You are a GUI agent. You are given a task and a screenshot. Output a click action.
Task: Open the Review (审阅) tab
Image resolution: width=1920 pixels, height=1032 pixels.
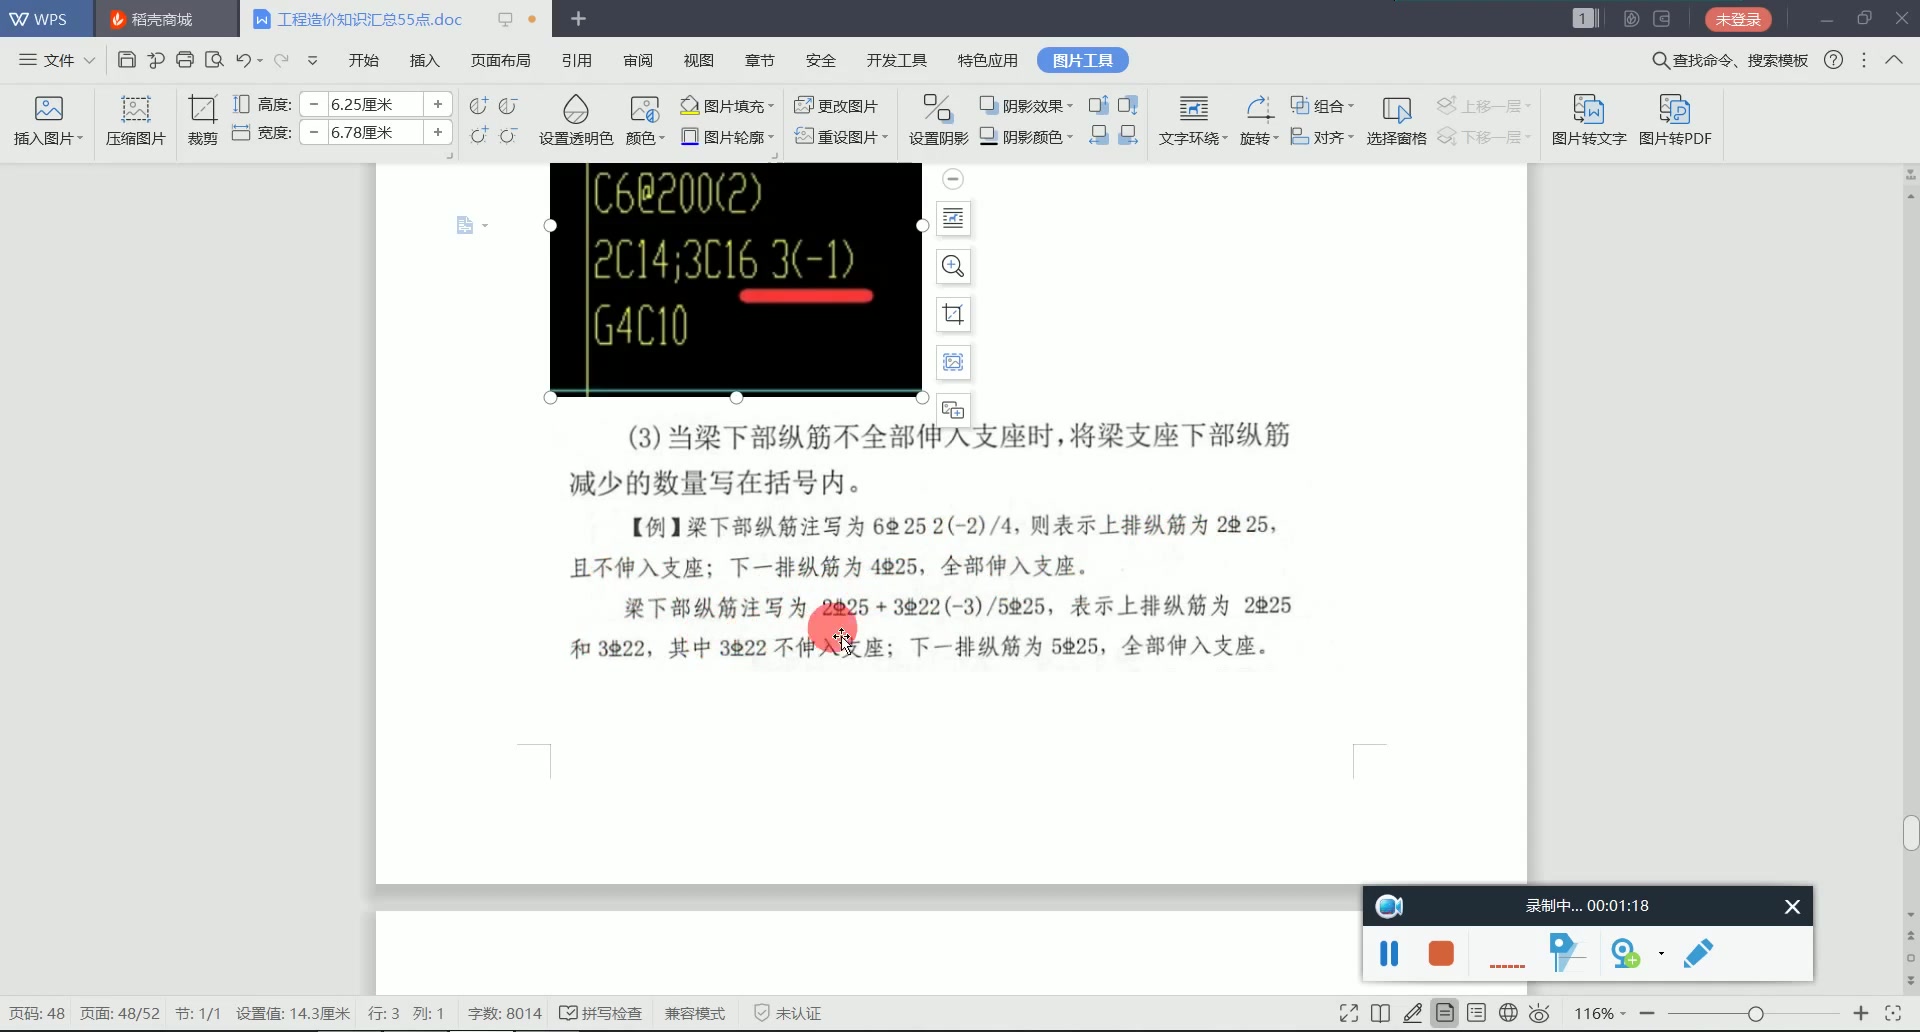pyautogui.click(x=637, y=60)
